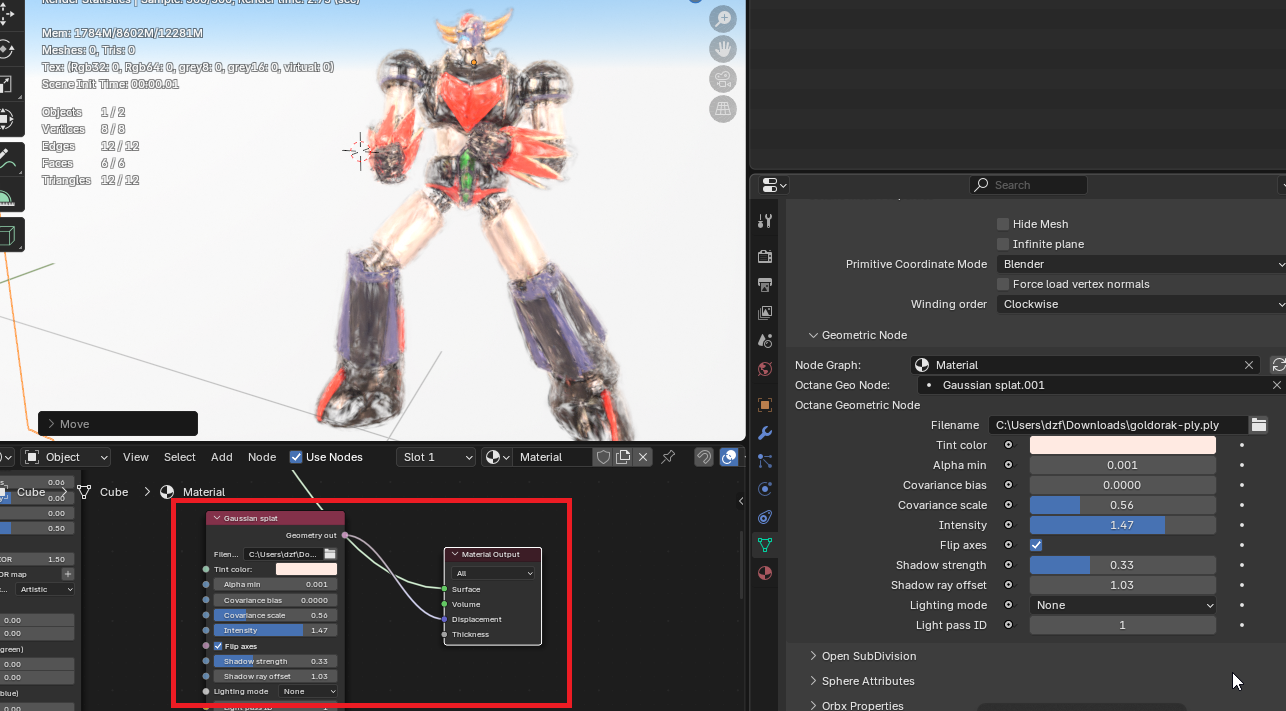This screenshot has height=711, width=1286.
Task: Click the Covariance scale slider in properties
Action: [1123, 505]
